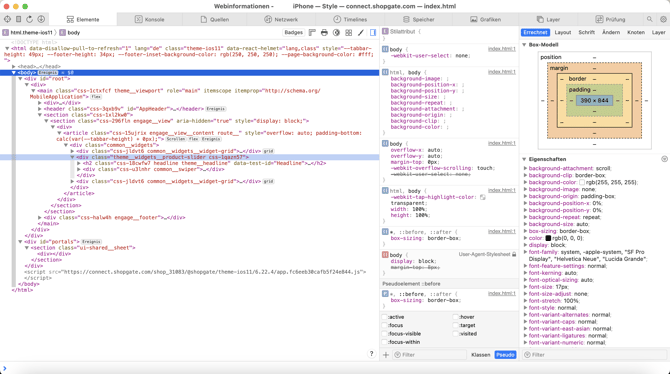This screenshot has height=374, width=670.
Task: Activate the element selection crosshair icon
Action: click(7, 19)
